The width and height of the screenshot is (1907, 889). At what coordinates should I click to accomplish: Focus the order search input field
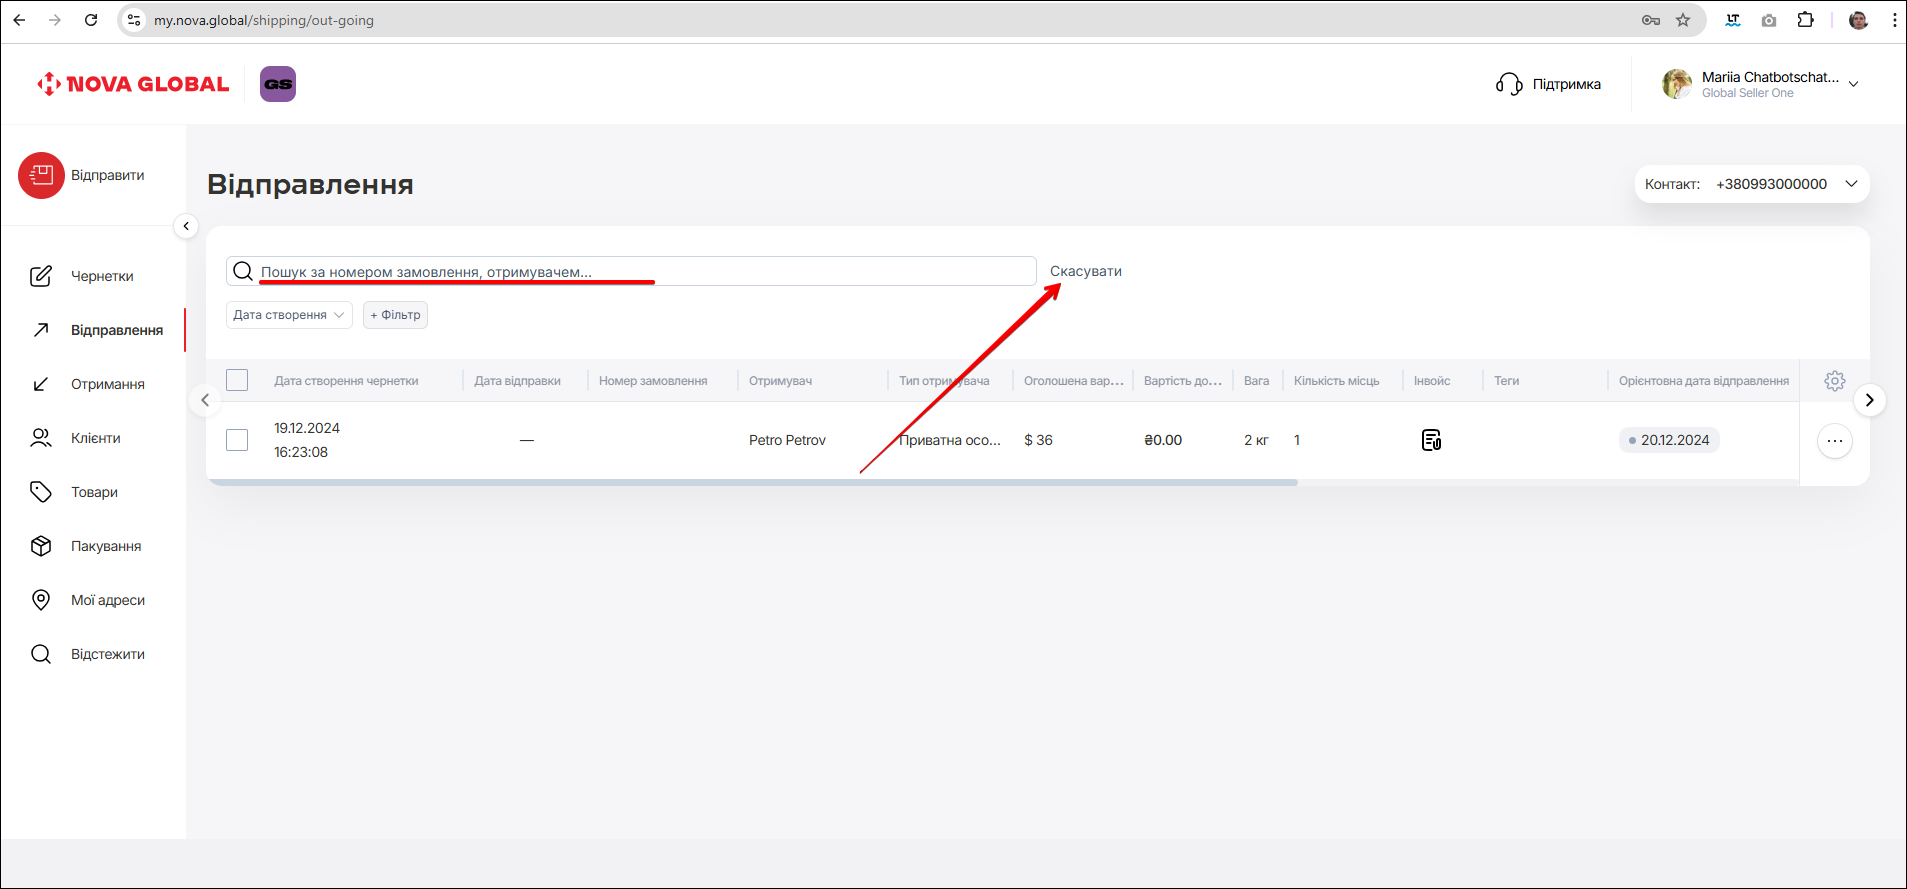(640, 271)
